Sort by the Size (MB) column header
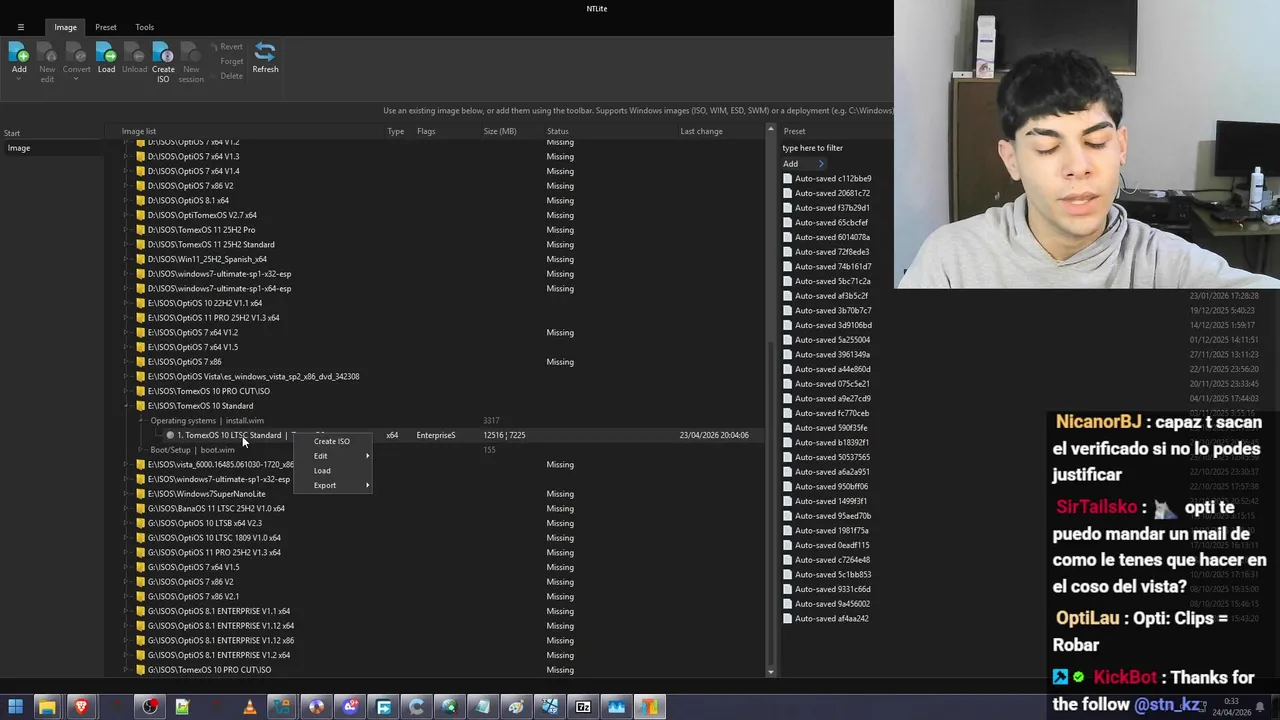The image size is (1280, 720). 500,131
